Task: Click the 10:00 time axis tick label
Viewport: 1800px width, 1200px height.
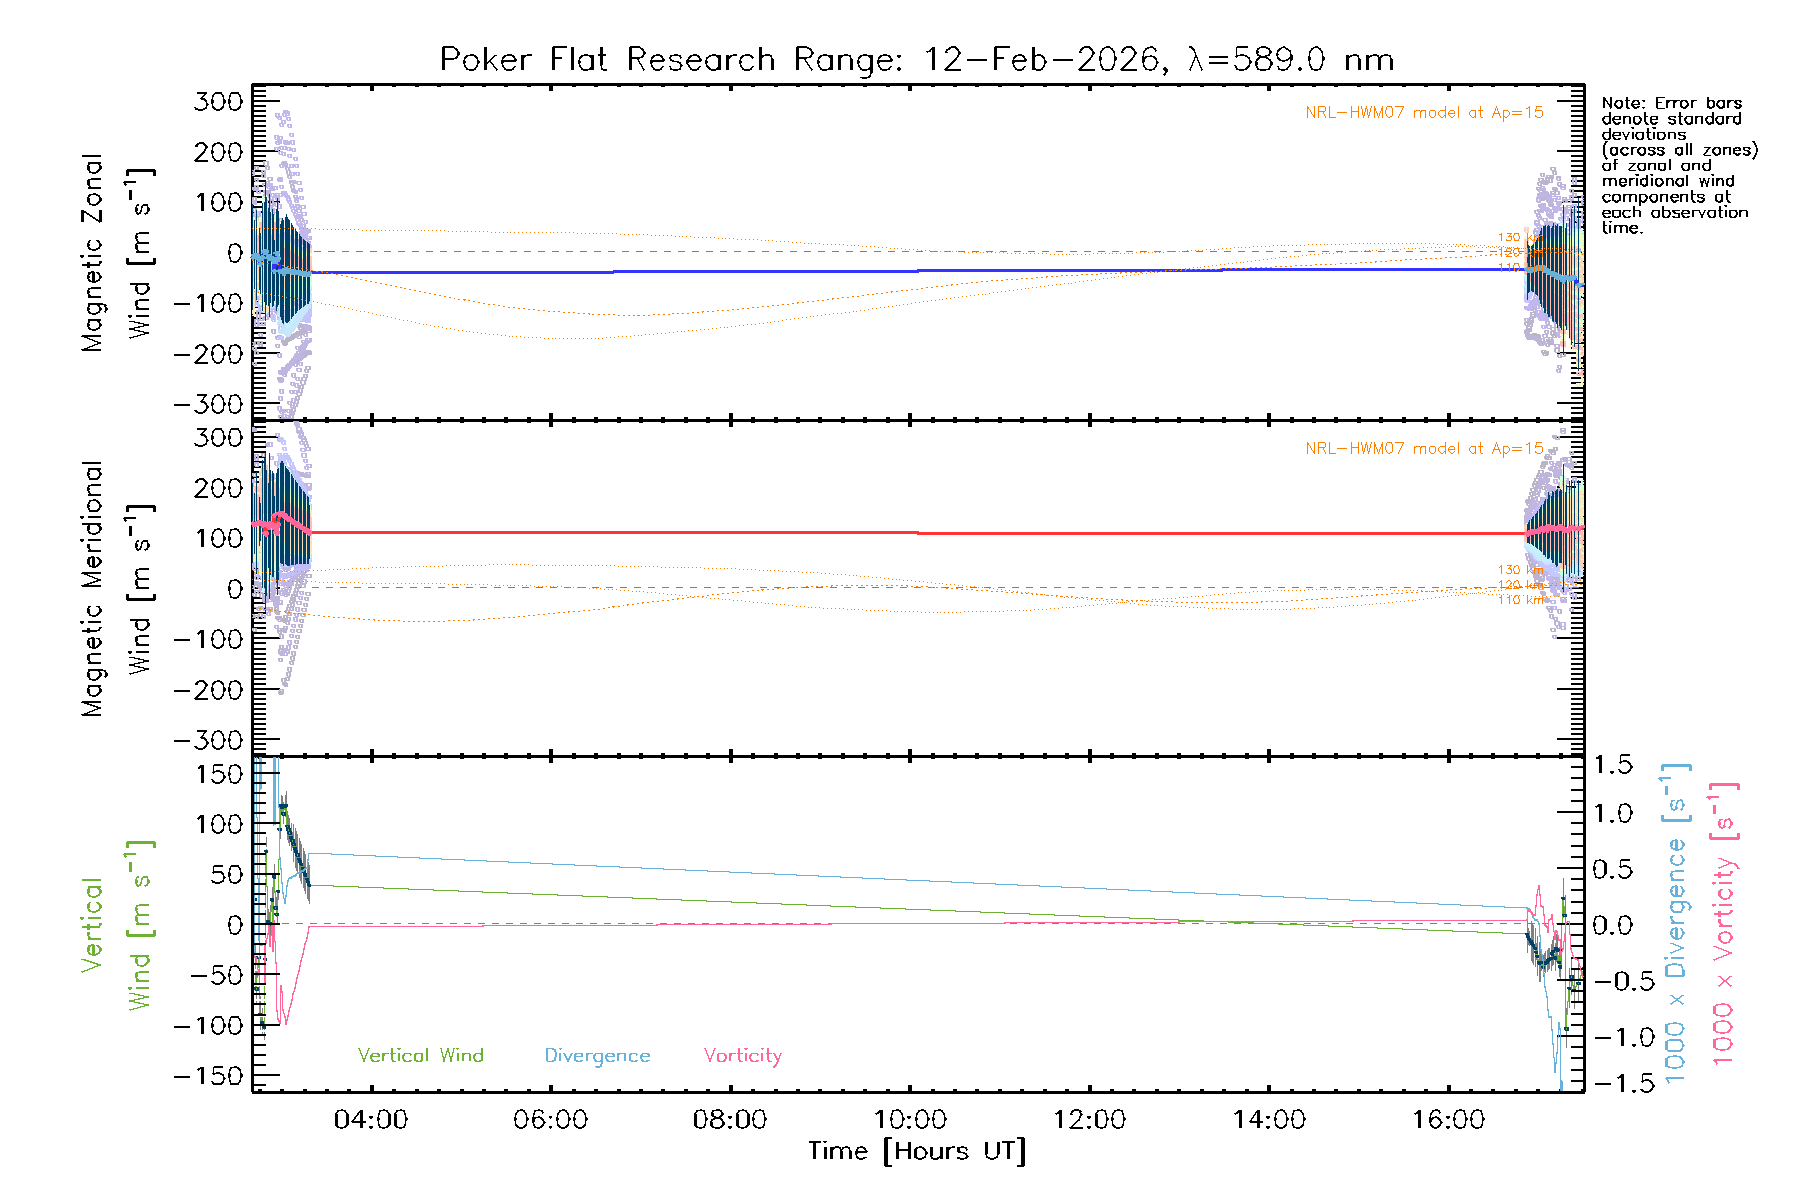Action: [910, 1120]
